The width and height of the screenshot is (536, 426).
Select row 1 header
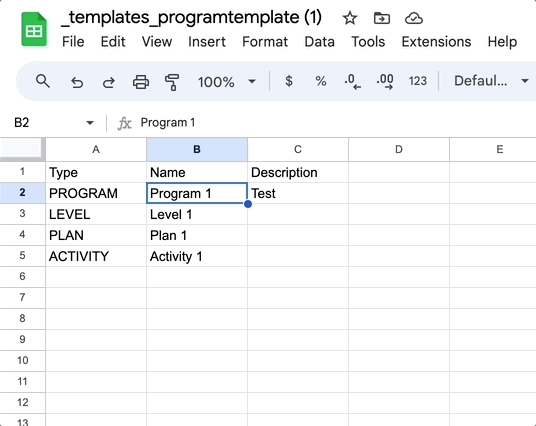tap(23, 172)
